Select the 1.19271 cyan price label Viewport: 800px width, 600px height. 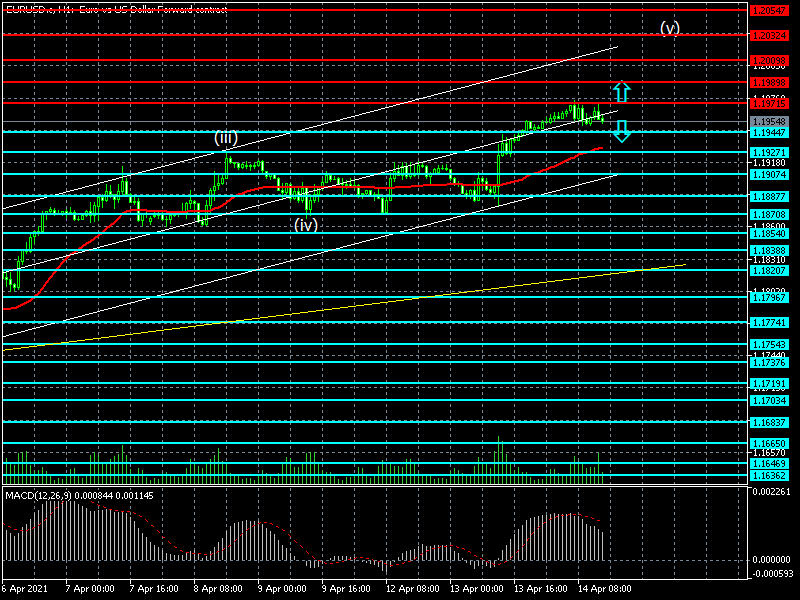769,152
